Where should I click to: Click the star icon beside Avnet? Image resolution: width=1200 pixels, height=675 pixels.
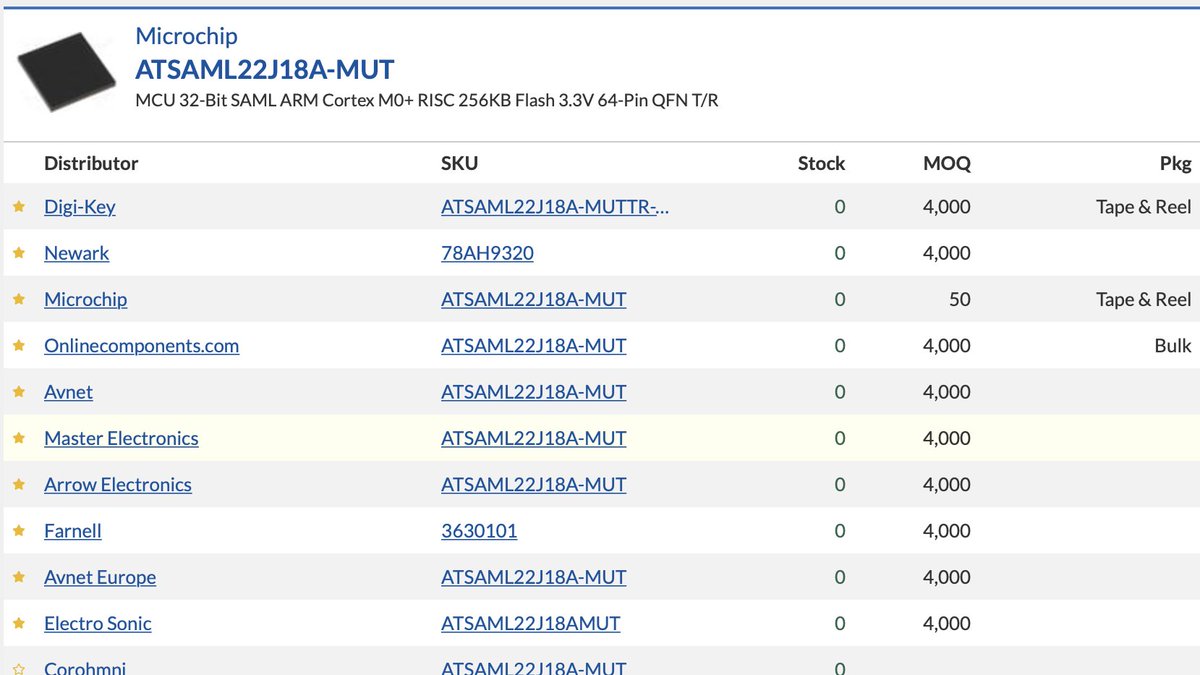[18, 392]
